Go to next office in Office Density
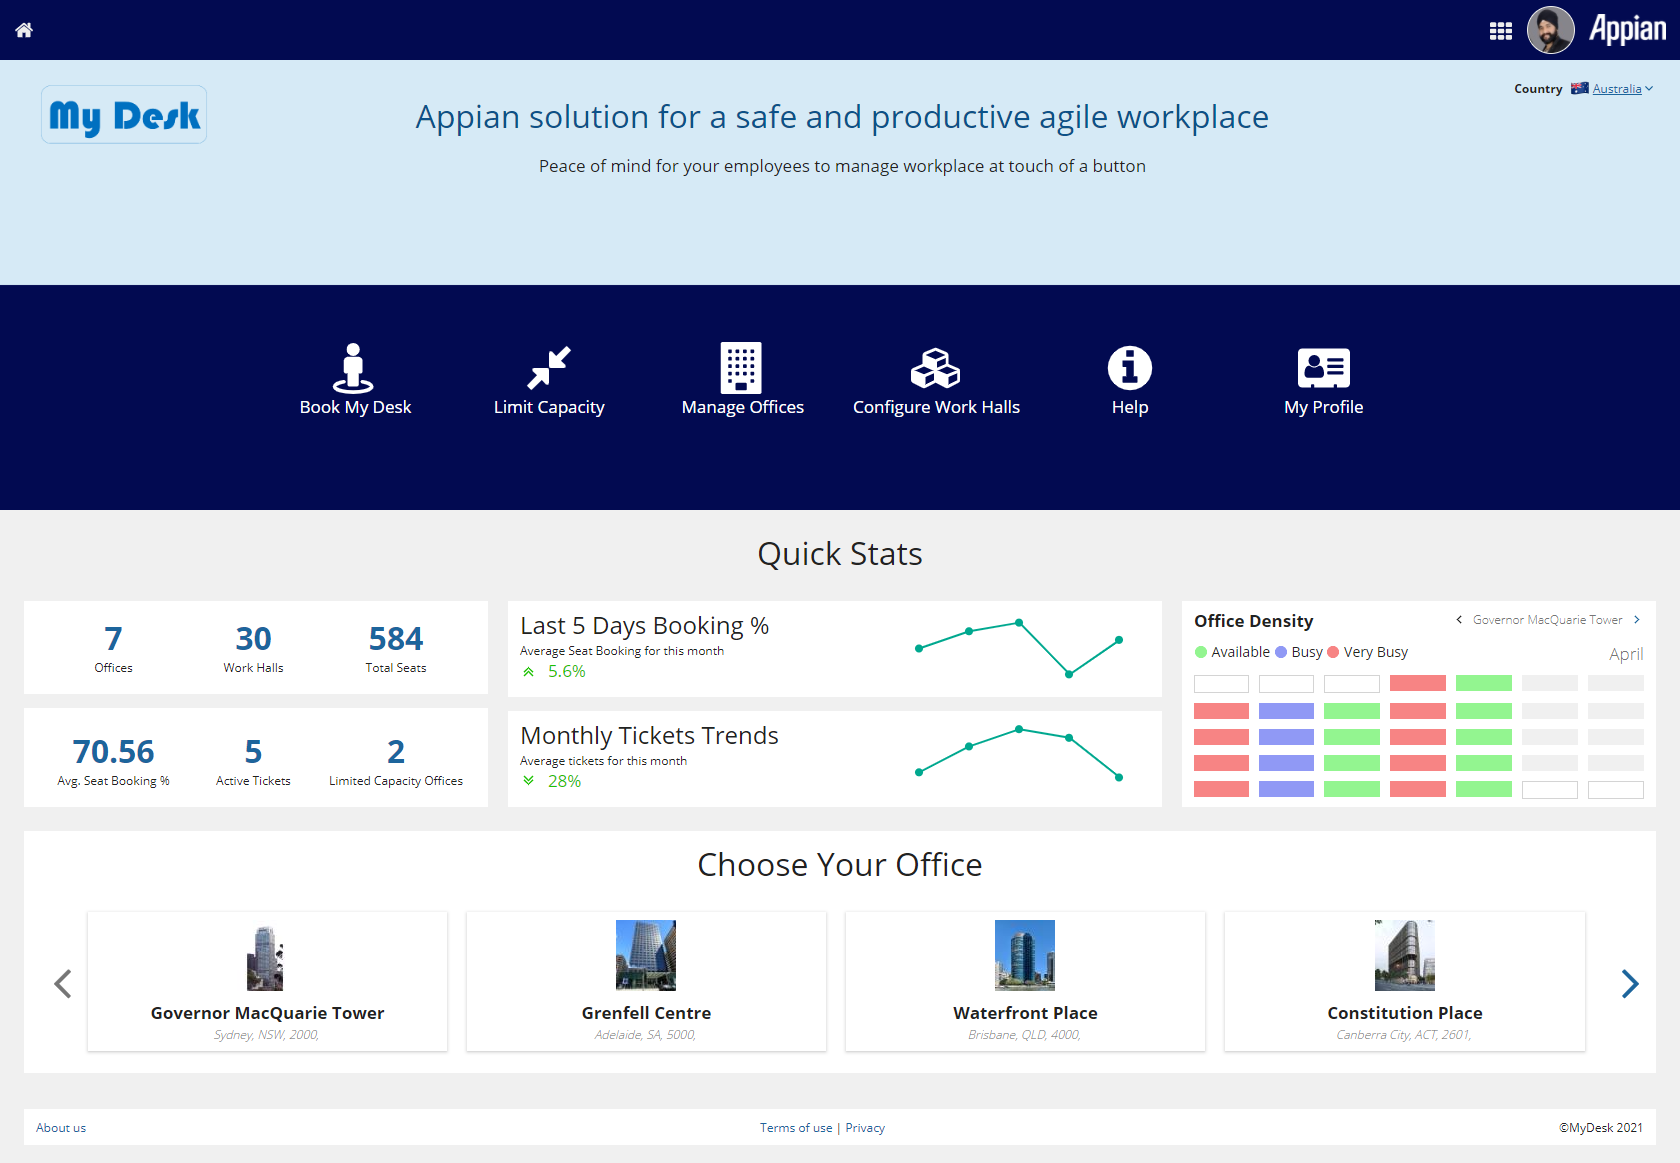Screen dimensions: 1680x1163 1637,620
